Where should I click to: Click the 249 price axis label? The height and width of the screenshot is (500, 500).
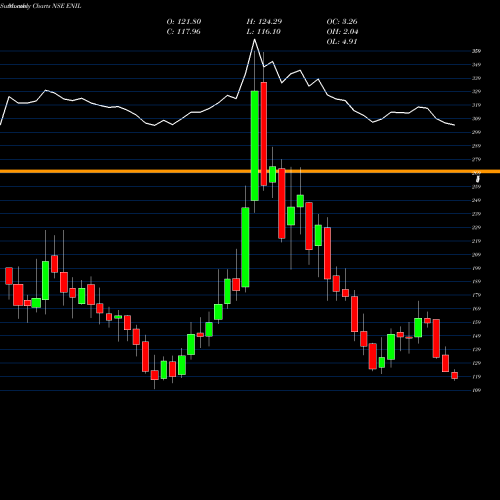(x=476, y=200)
